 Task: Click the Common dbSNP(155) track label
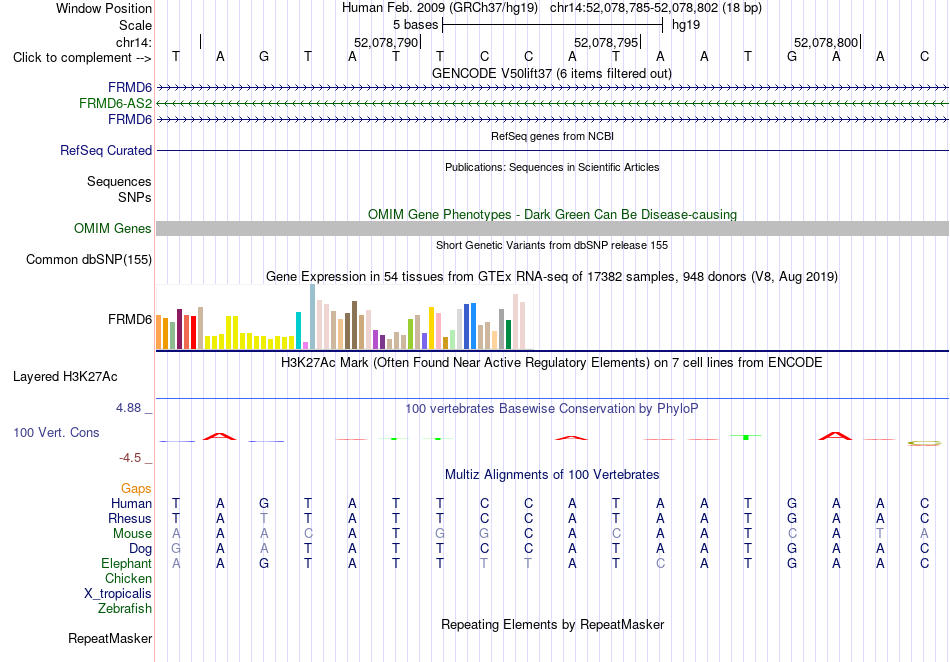coord(89,259)
